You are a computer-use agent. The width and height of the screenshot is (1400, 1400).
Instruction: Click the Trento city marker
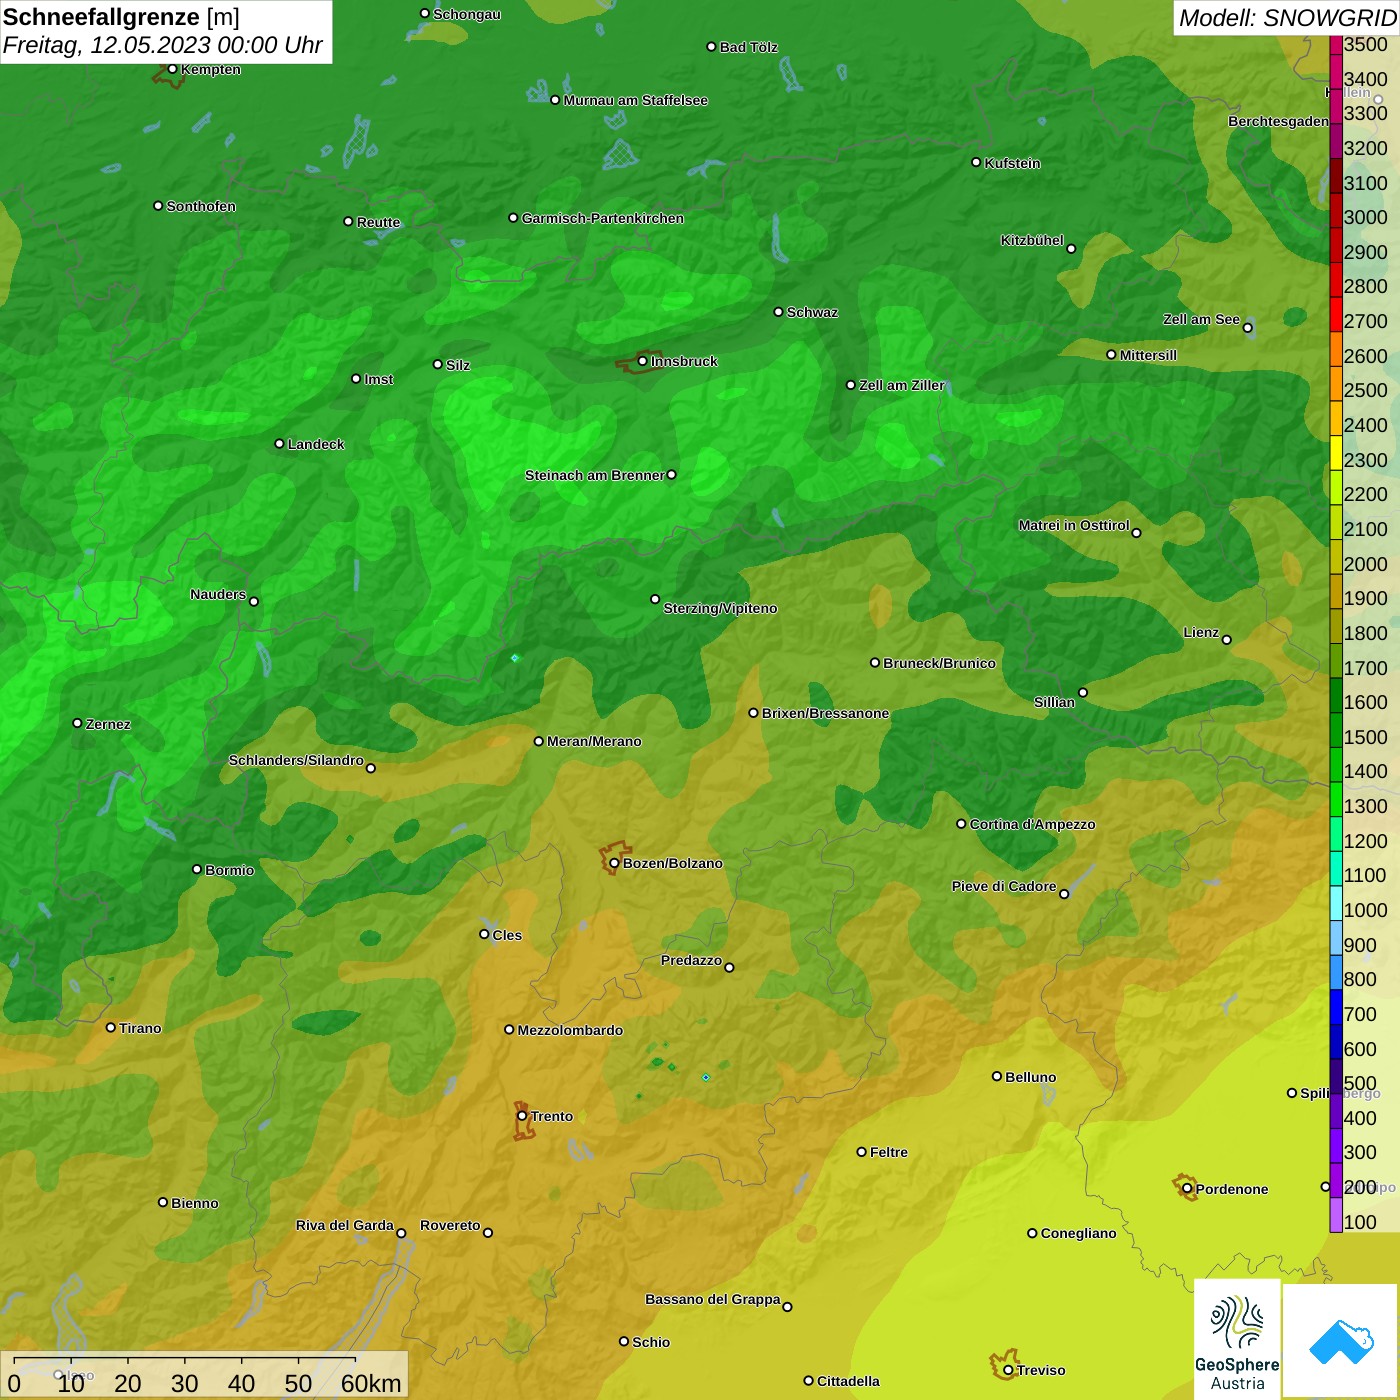point(522,1116)
